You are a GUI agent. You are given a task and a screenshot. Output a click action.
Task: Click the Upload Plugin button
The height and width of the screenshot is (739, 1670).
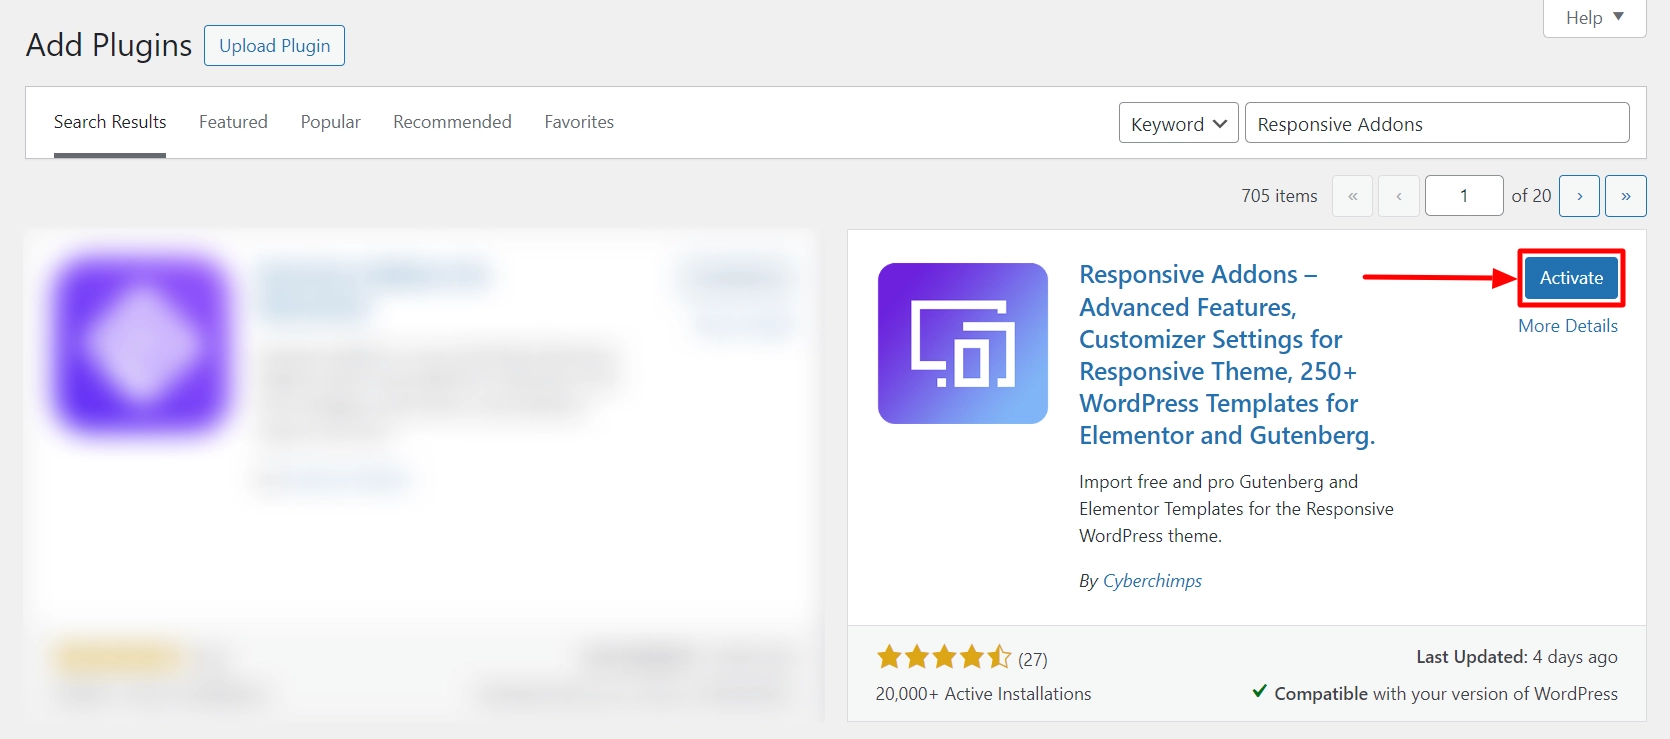274,46
